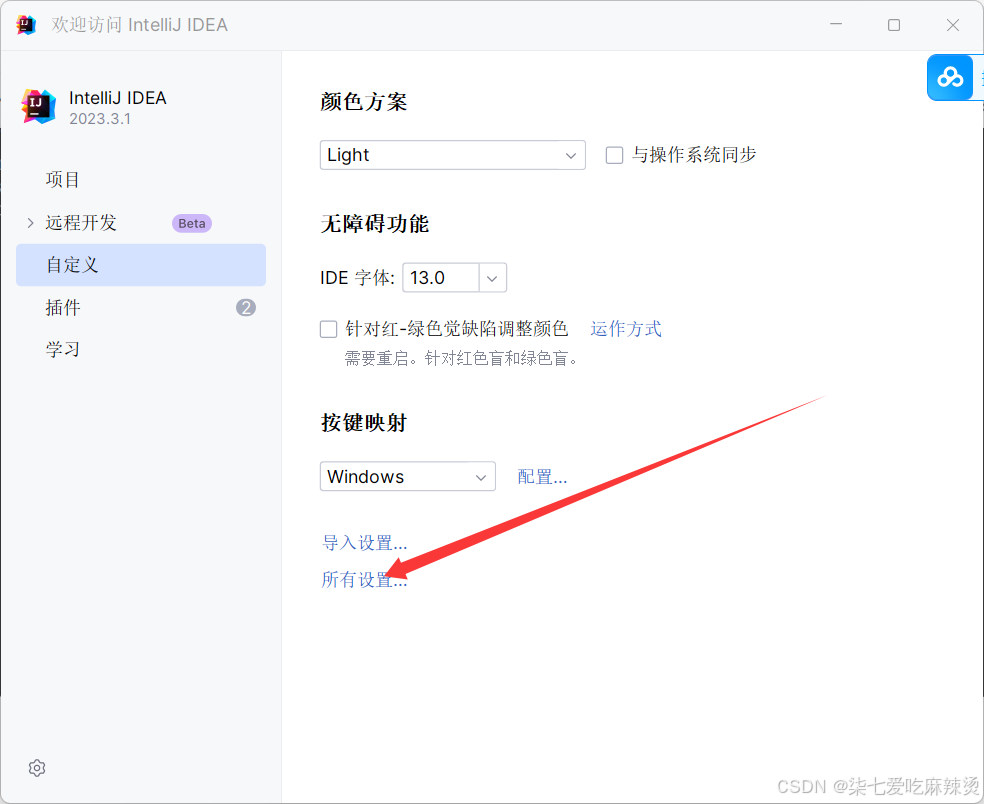
Task: Click the plugin update badge showing 2
Action: point(246,308)
